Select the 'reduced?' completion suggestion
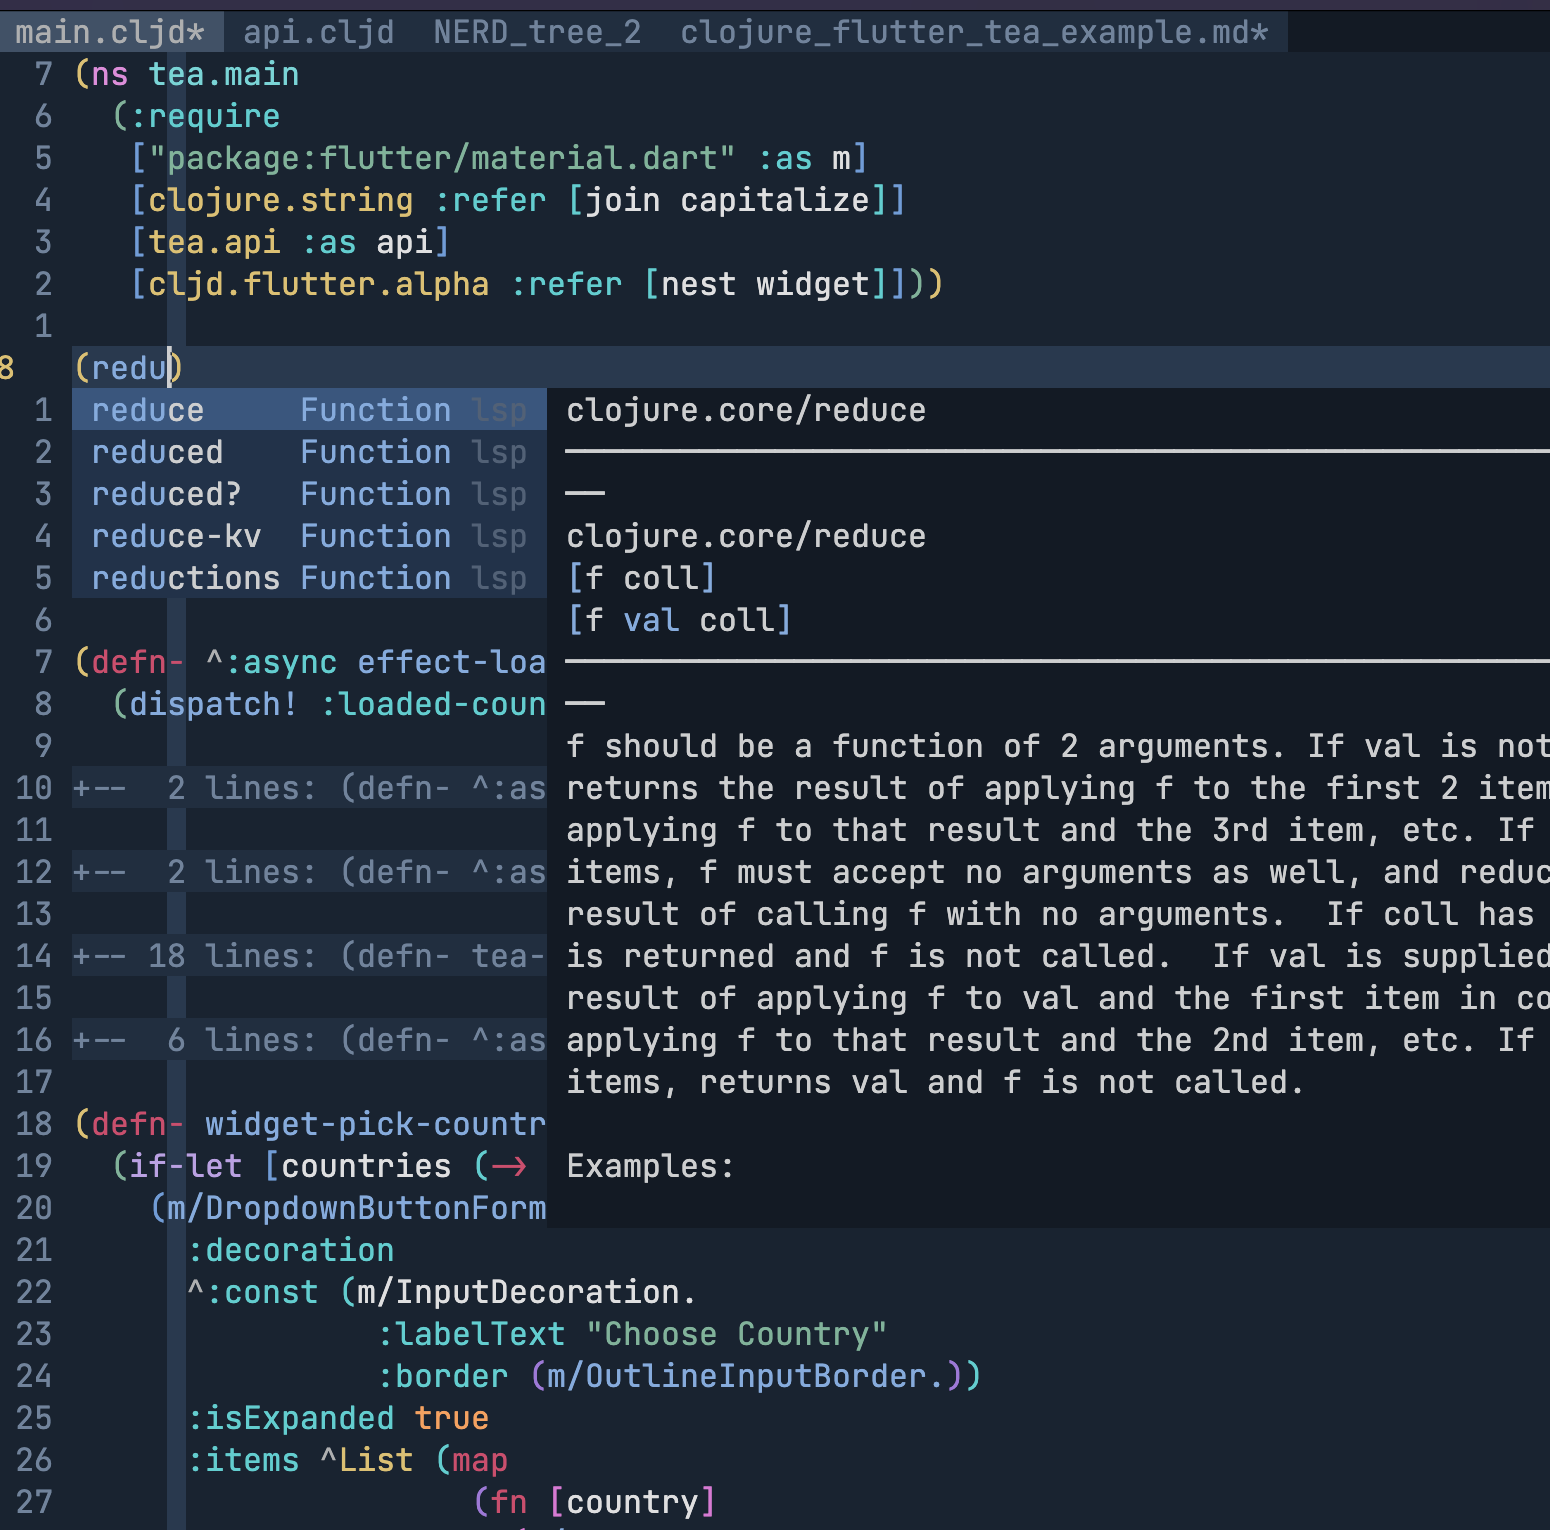The width and height of the screenshot is (1550, 1530). (x=309, y=494)
